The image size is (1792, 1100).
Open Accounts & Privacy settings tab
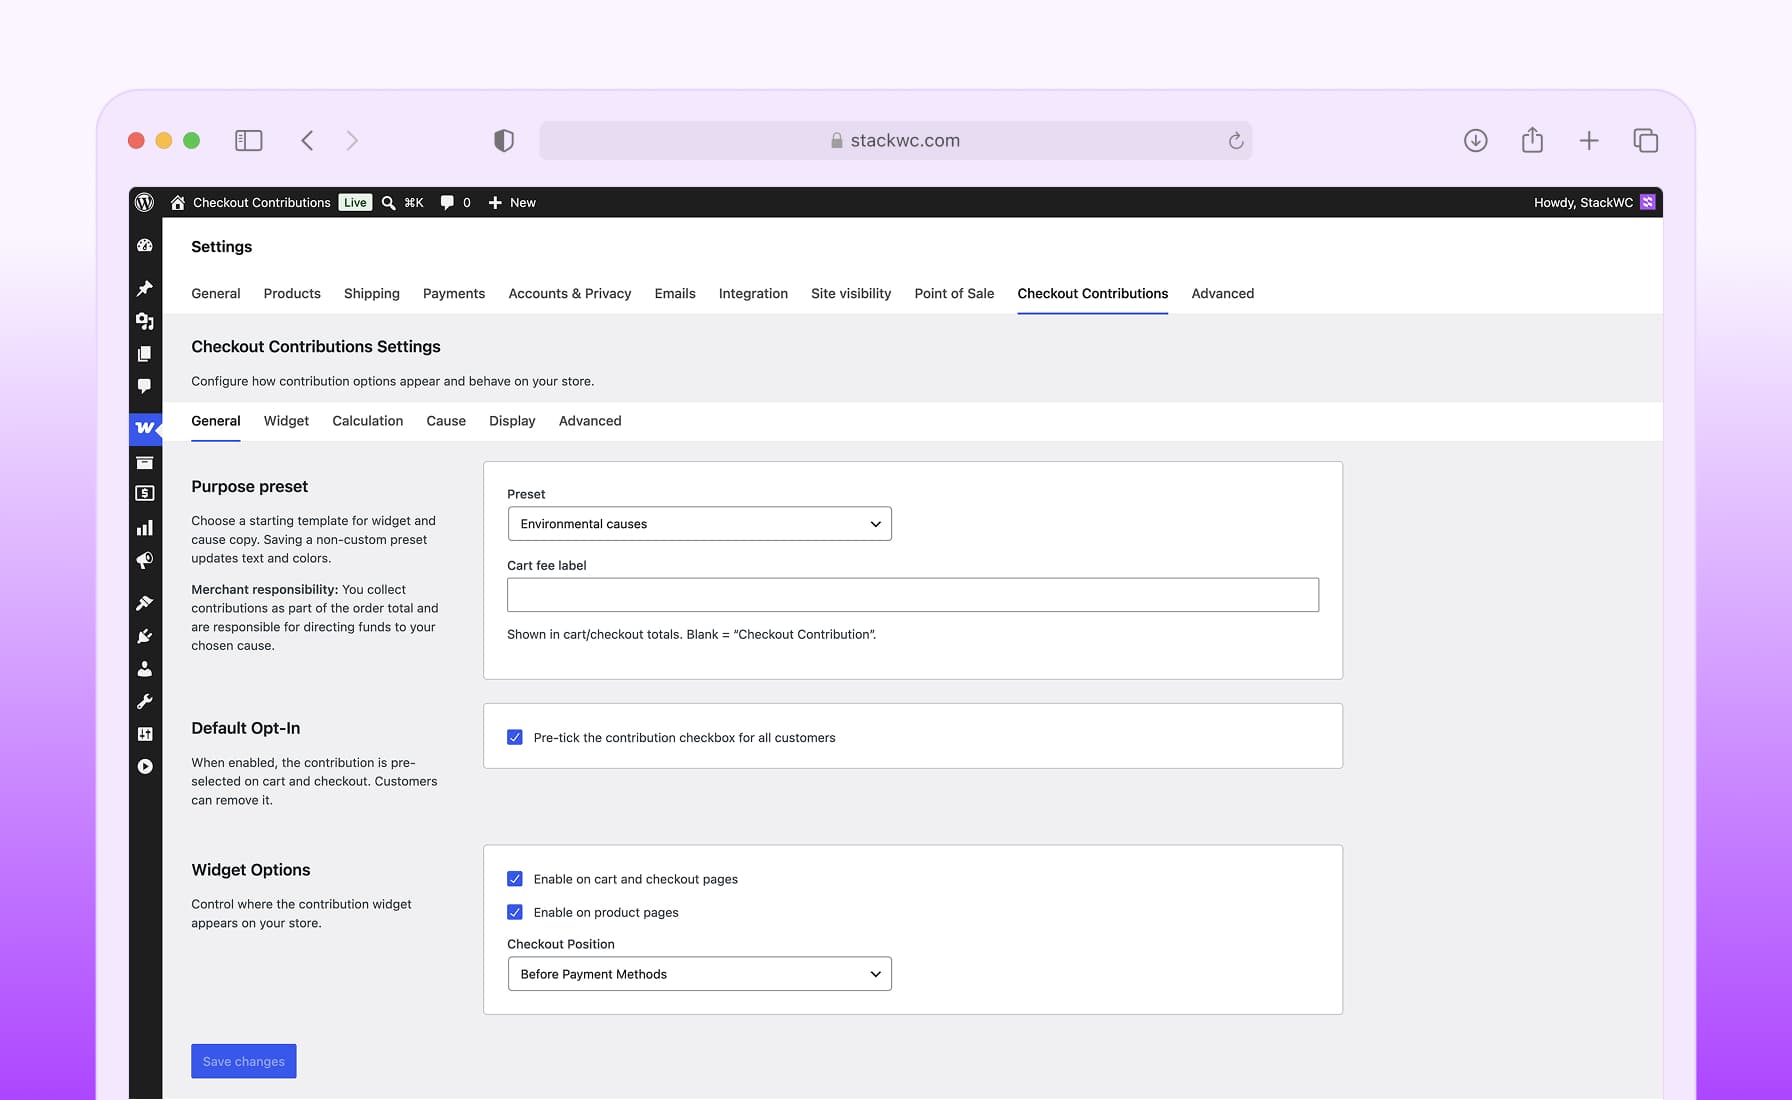point(570,293)
